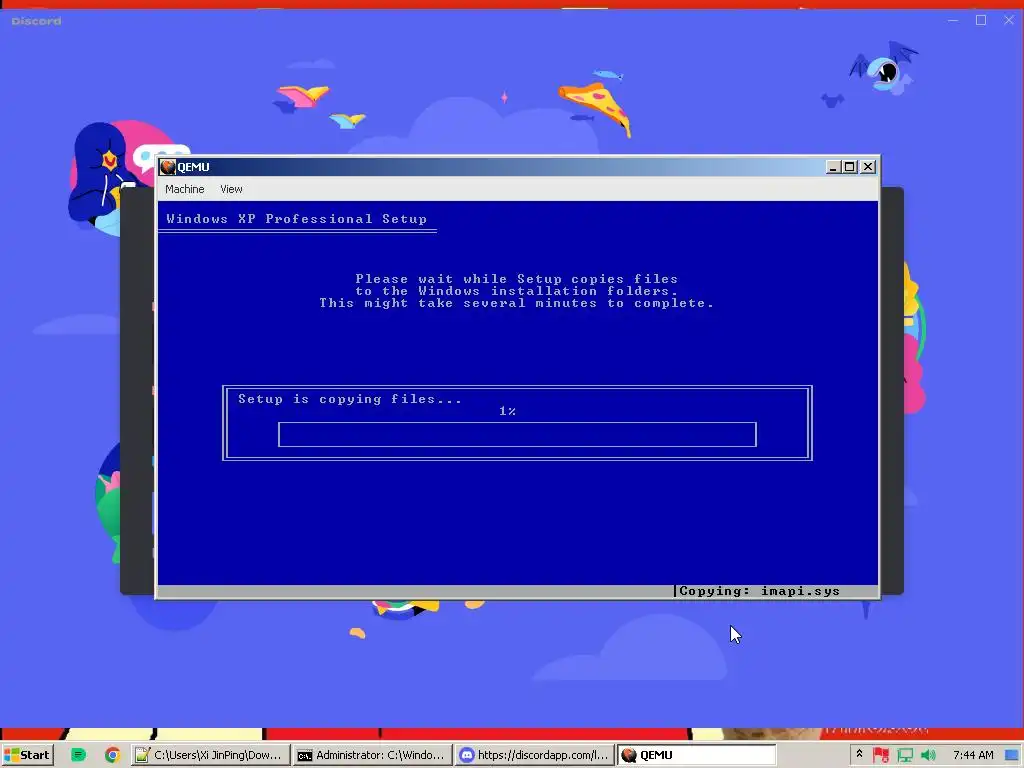The height and width of the screenshot is (768, 1024).
Task: Minimize the Discord window
Action: point(953,20)
